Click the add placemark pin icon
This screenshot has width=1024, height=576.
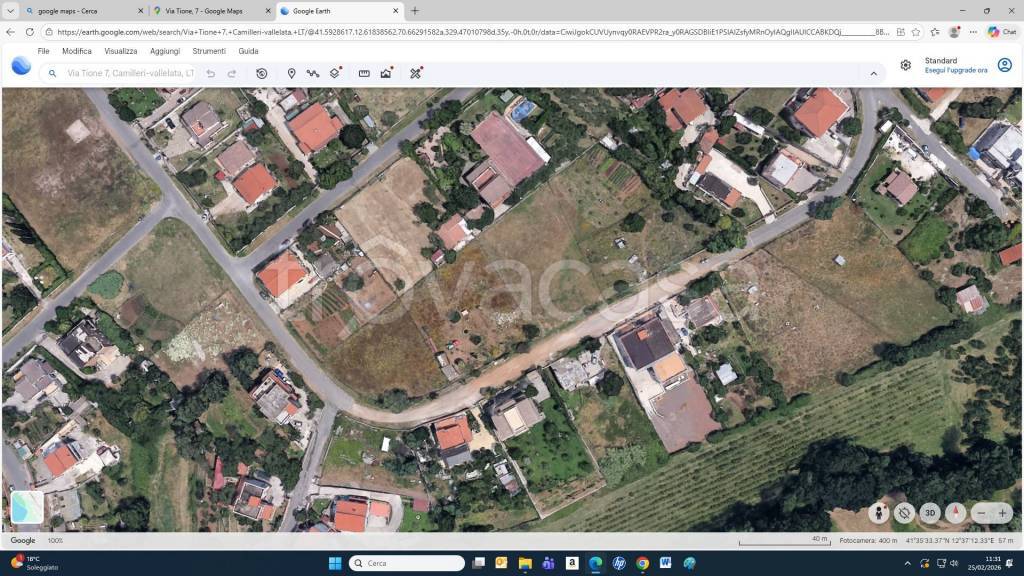(291, 73)
